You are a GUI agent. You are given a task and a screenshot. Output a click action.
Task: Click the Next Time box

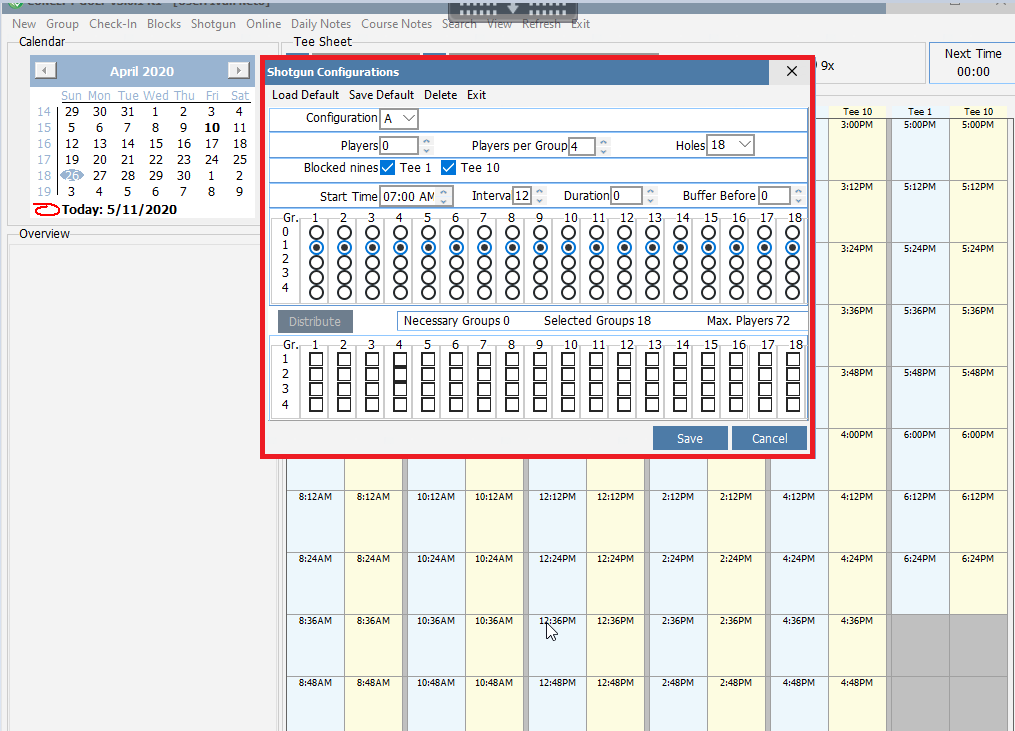pos(972,63)
